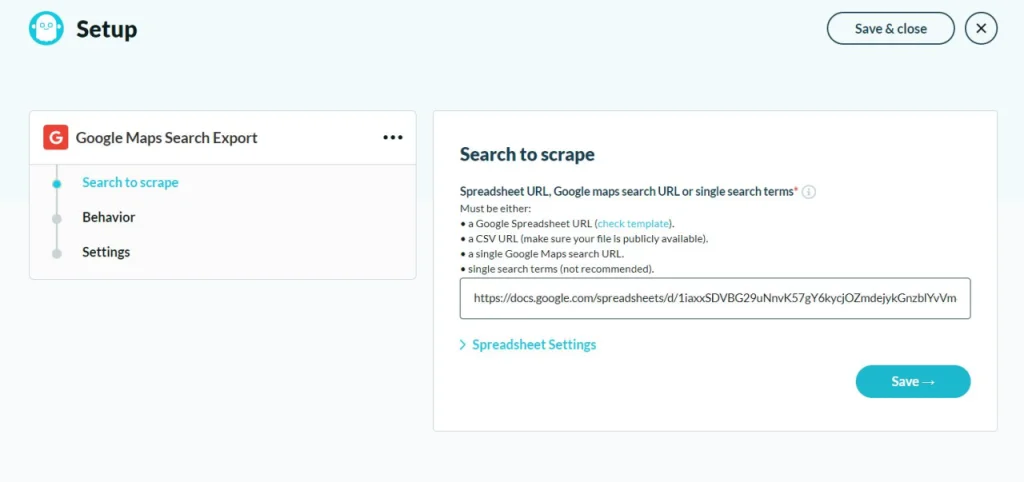The height and width of the screenshot is (482, 1024).
Task: Open the check template link
Action: pyautogui.click(x=633, y=223)
